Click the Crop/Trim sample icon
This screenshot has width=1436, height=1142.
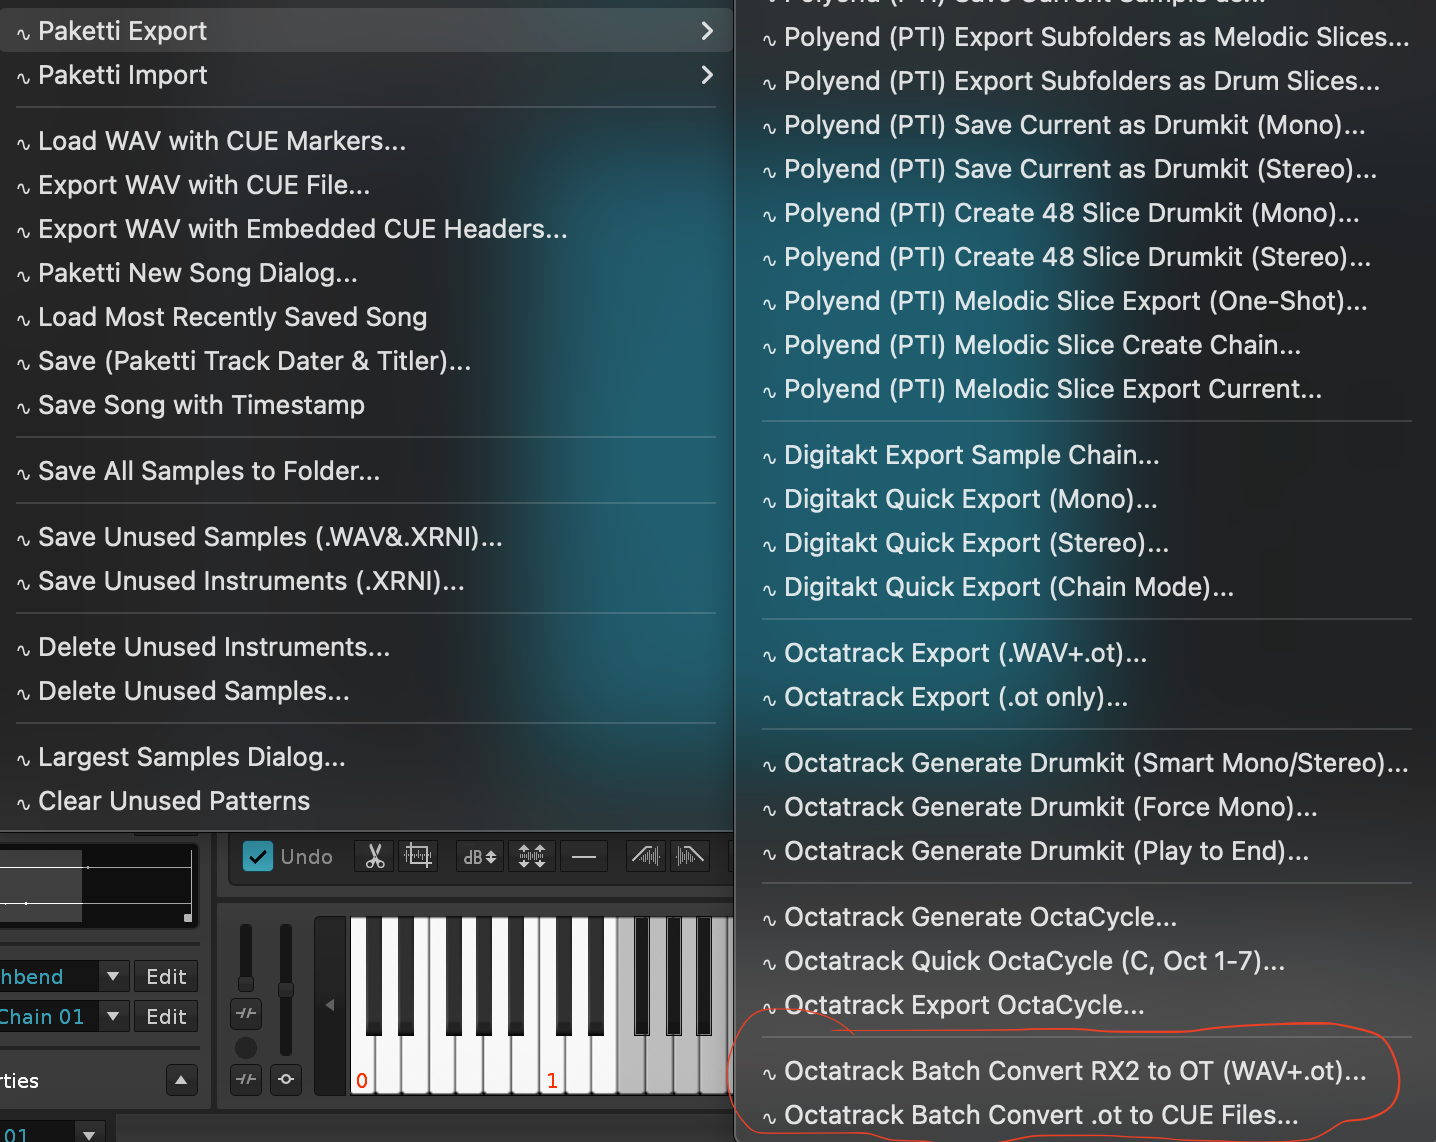pyautogui.click(x=418, y=857)
